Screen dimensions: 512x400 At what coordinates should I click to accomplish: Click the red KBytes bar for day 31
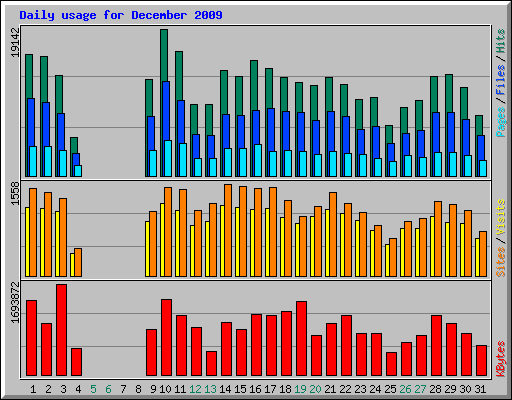(481, 360)
